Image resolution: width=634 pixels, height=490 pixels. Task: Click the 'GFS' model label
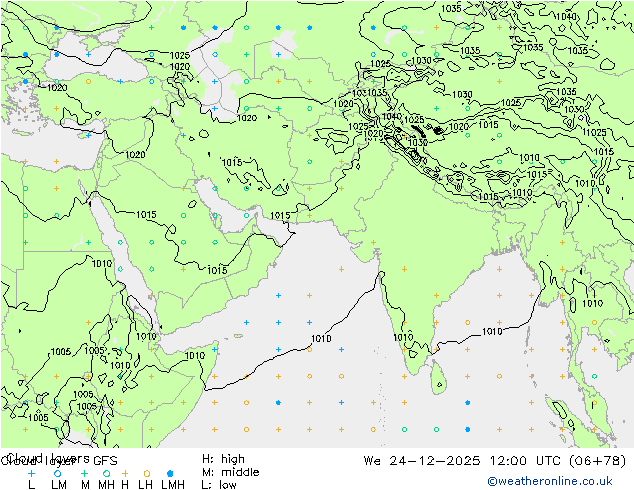[x=105, y=461]
